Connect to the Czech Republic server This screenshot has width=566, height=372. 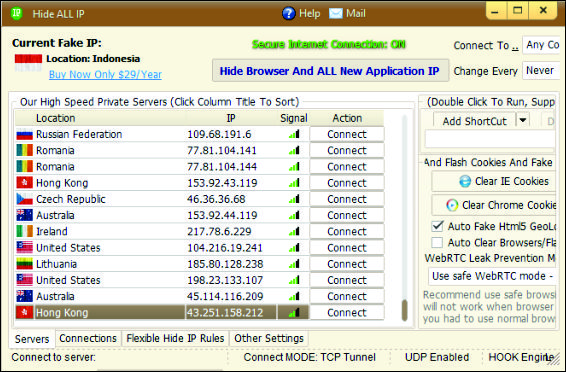(x=347, y=199)
